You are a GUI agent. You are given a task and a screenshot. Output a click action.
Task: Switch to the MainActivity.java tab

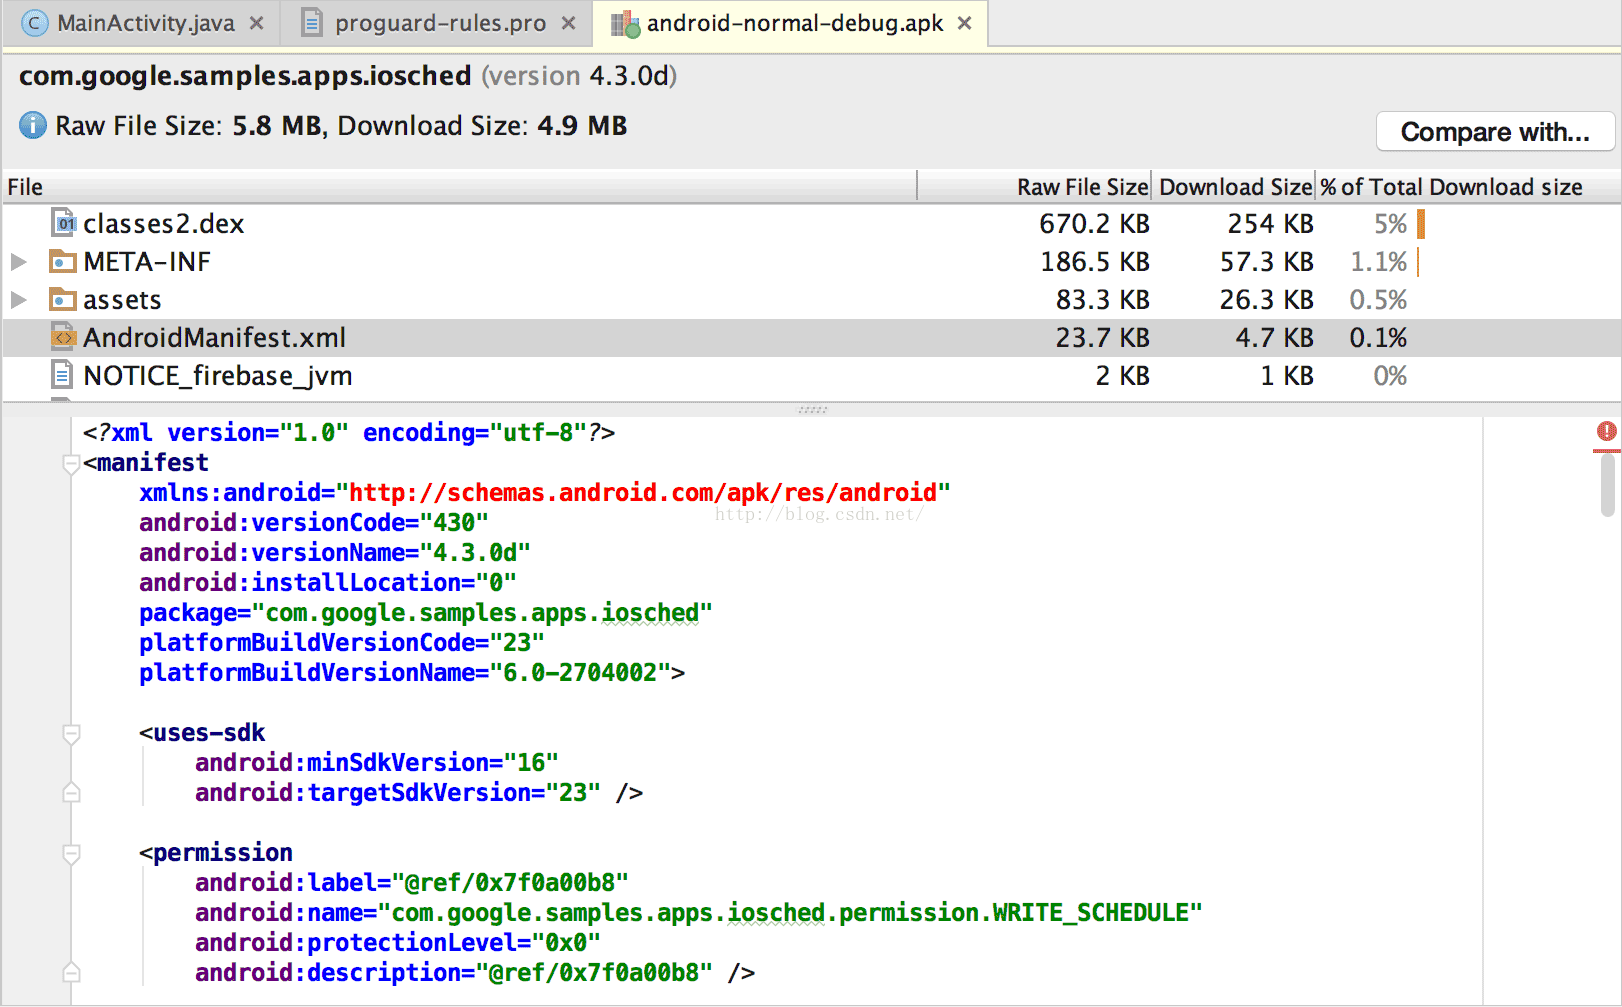[x=145, y=23]
